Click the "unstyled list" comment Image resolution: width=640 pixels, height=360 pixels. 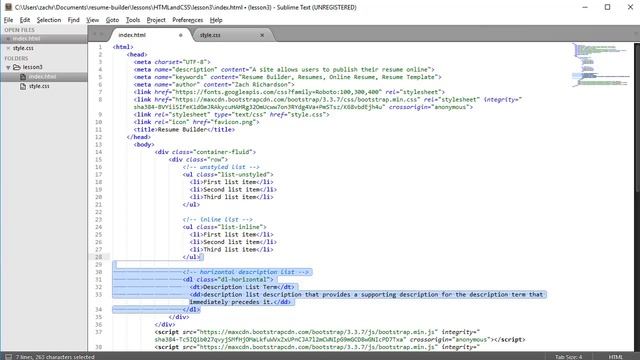click(221, 167)
